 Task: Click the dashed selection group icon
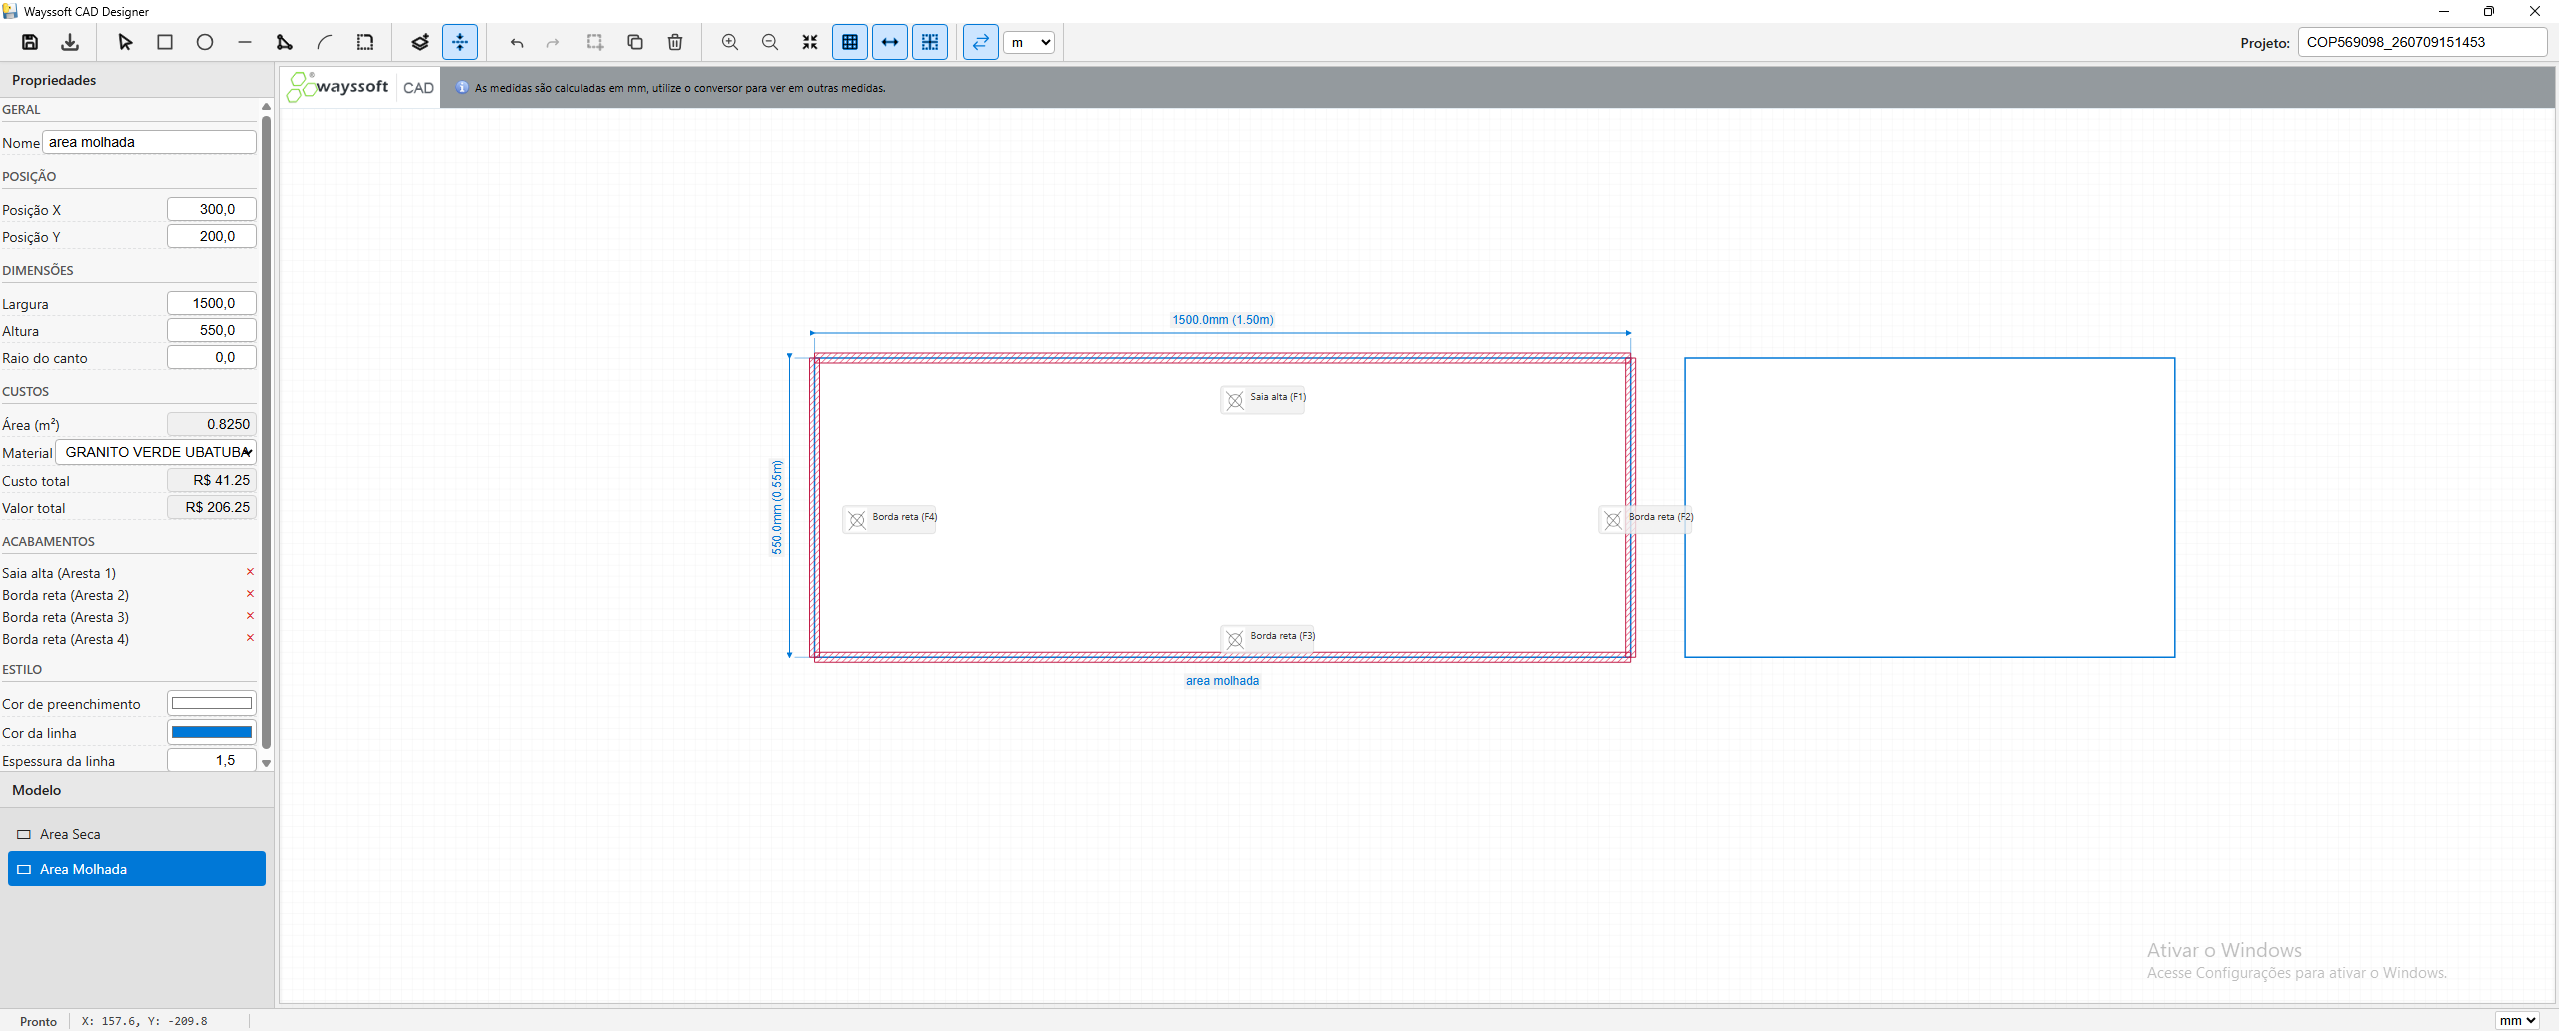(595, 42)
